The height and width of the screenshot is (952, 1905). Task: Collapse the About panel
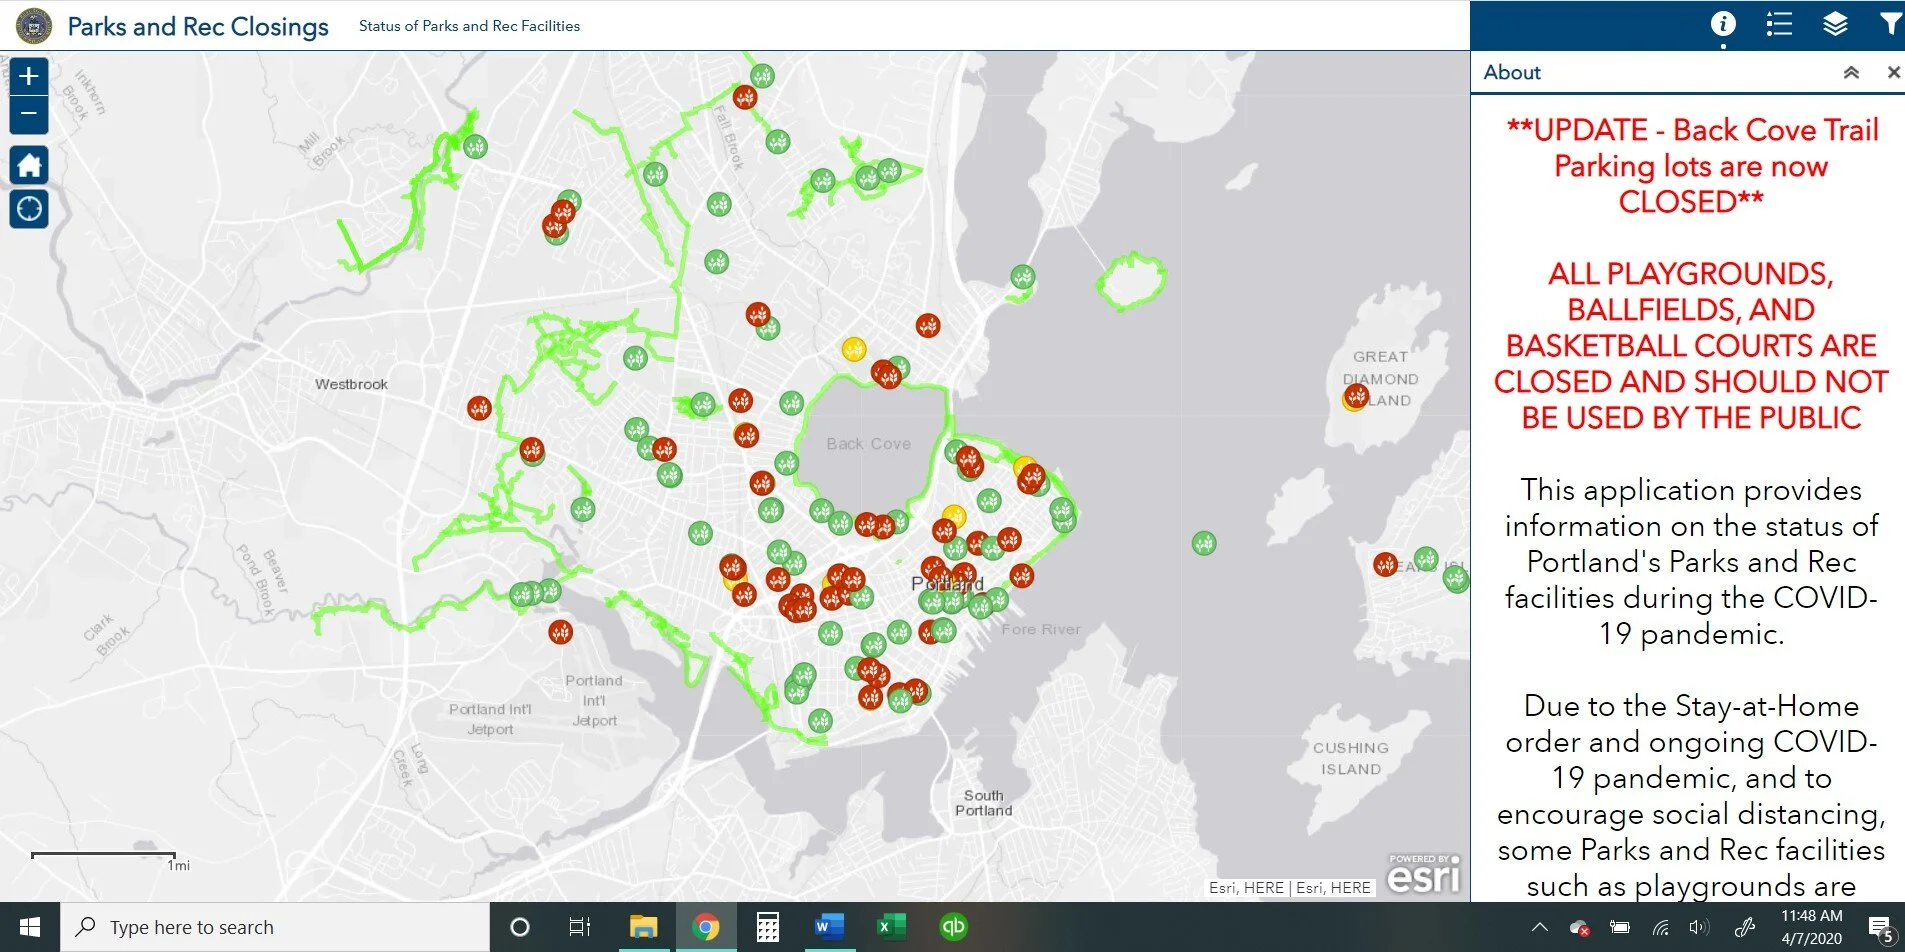tap(1851, 72)
